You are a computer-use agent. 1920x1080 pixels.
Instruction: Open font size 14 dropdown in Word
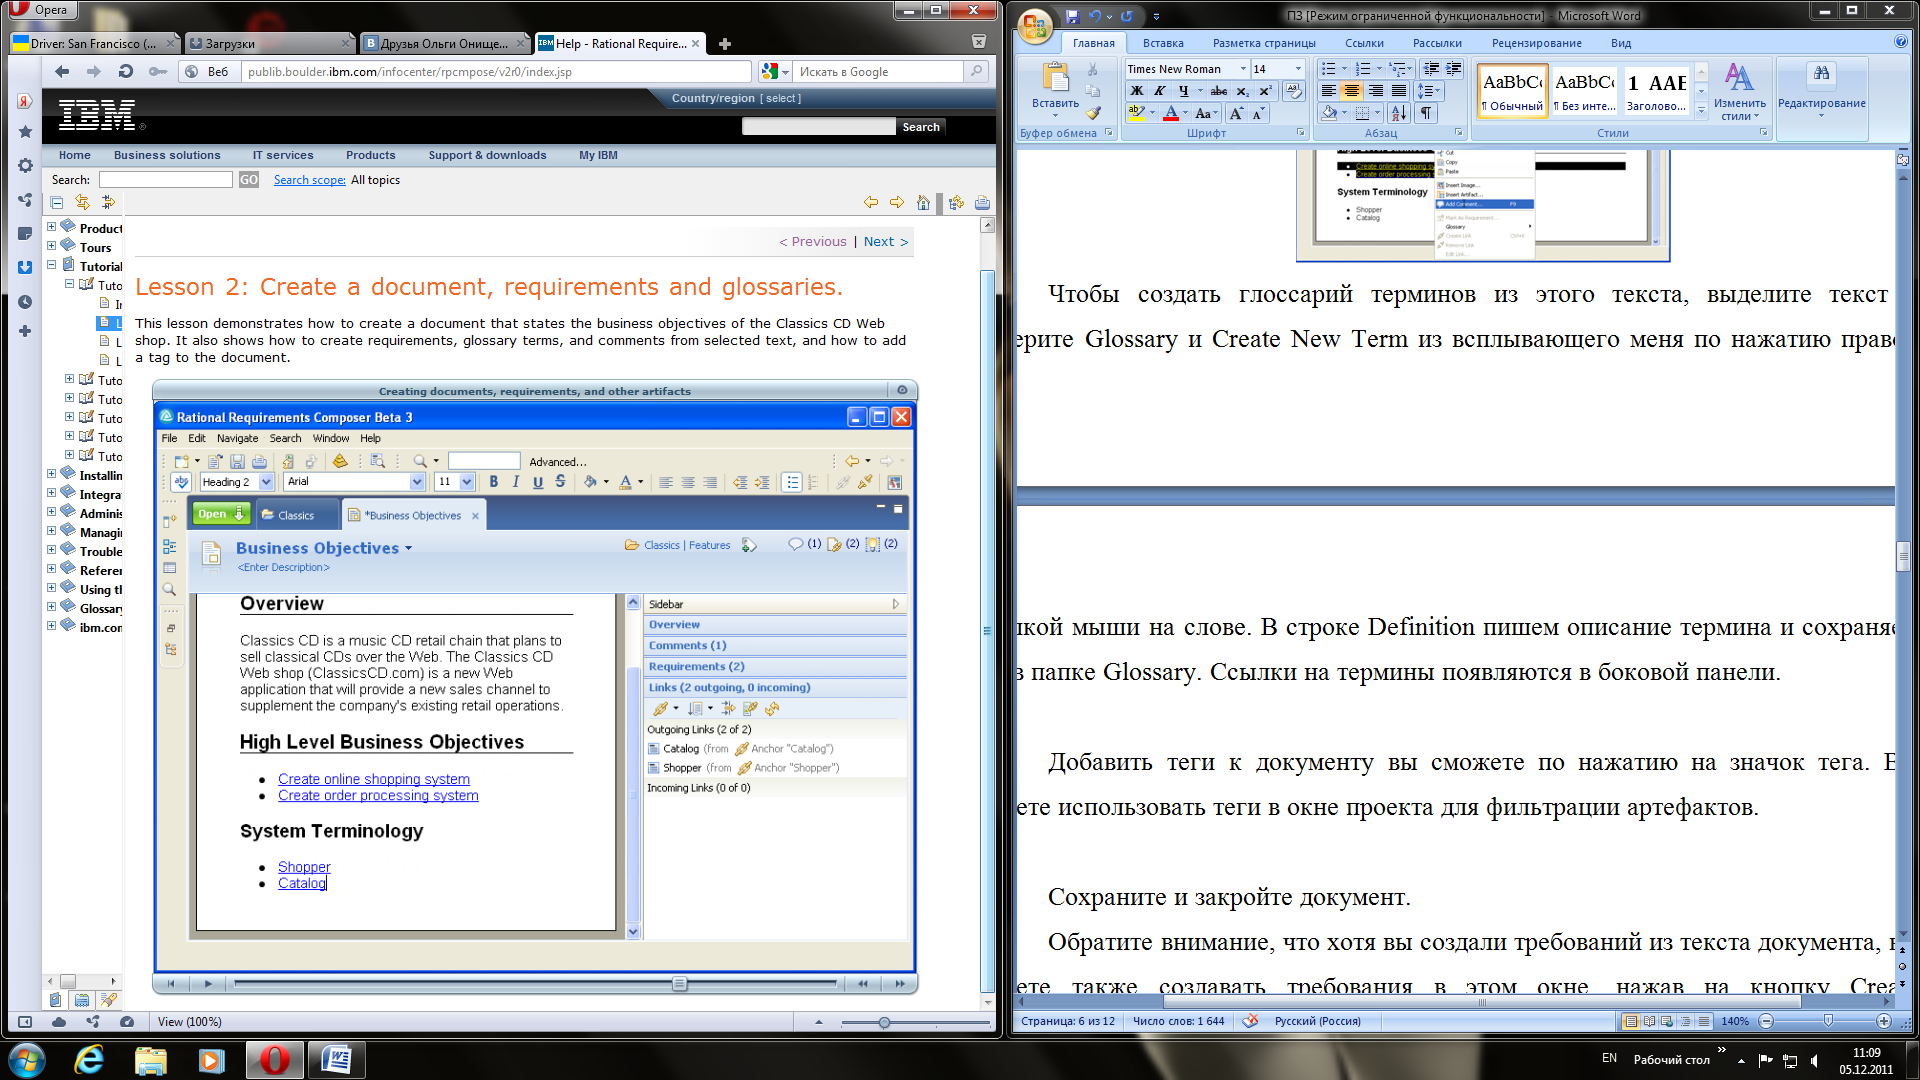click(1298, 69)
